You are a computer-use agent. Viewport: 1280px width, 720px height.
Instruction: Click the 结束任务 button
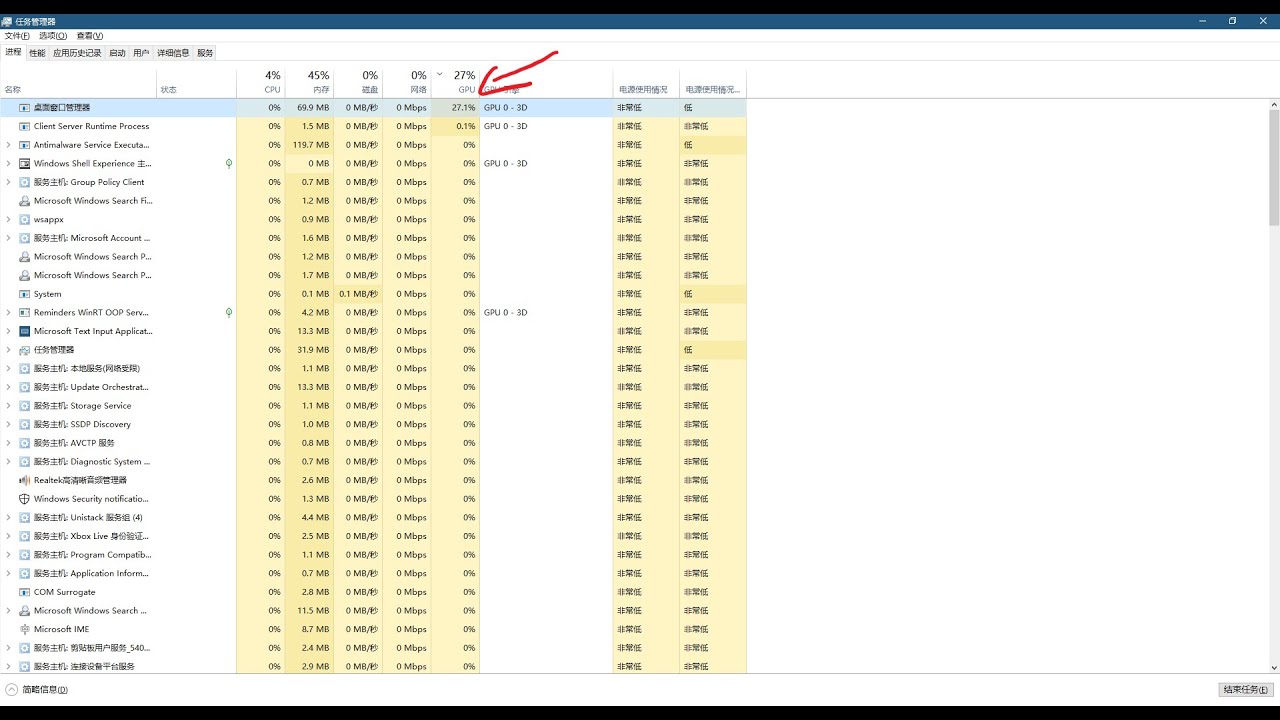point(1246,689)
